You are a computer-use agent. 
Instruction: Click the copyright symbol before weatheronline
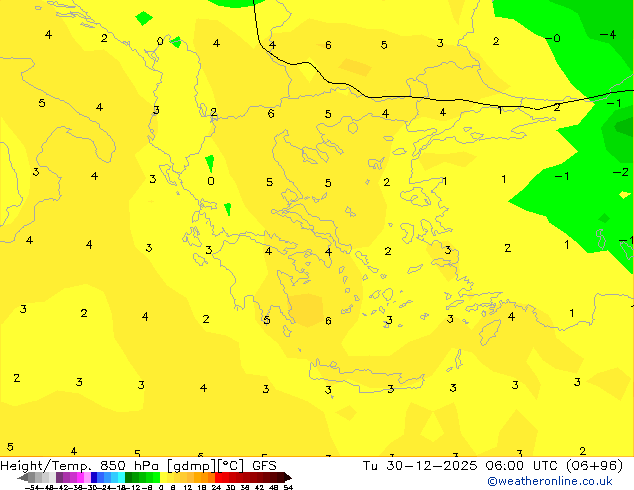click(x=492, y=481)
